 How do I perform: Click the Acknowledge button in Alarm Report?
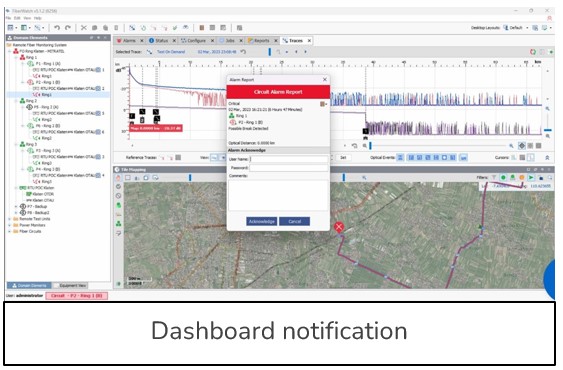(261, 222)
